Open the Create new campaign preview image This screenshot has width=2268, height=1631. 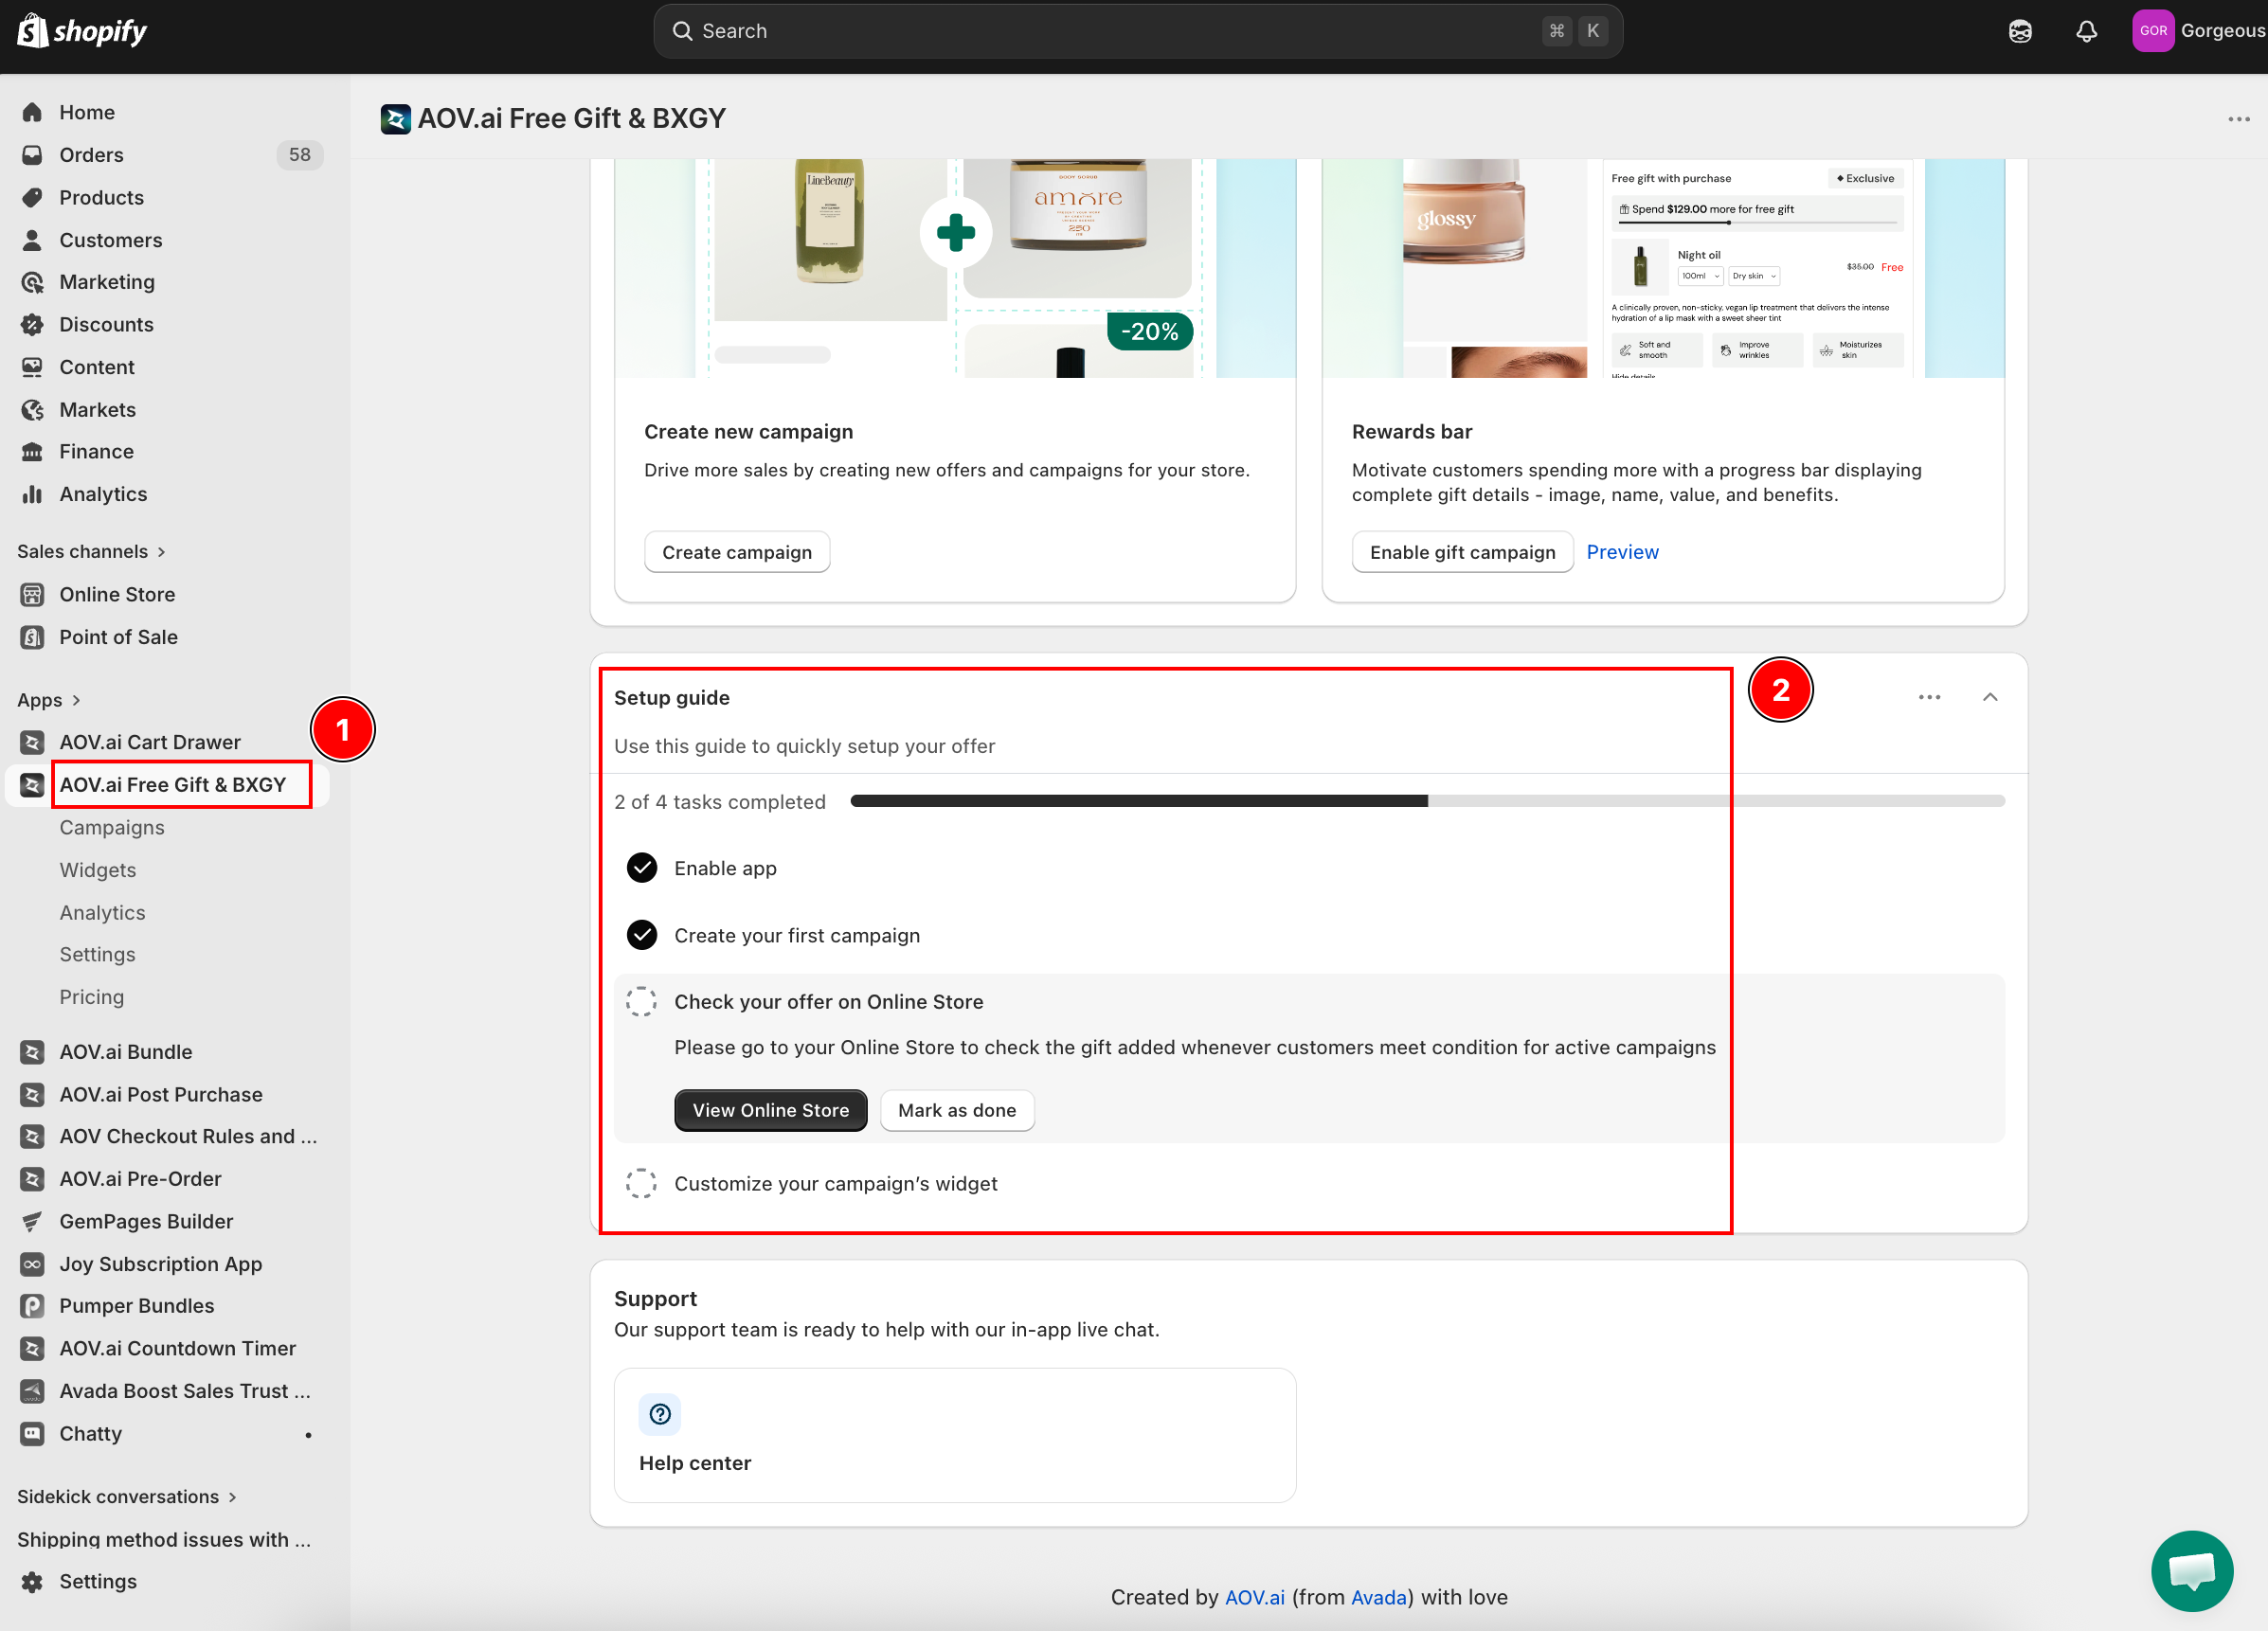pos(955,268)
